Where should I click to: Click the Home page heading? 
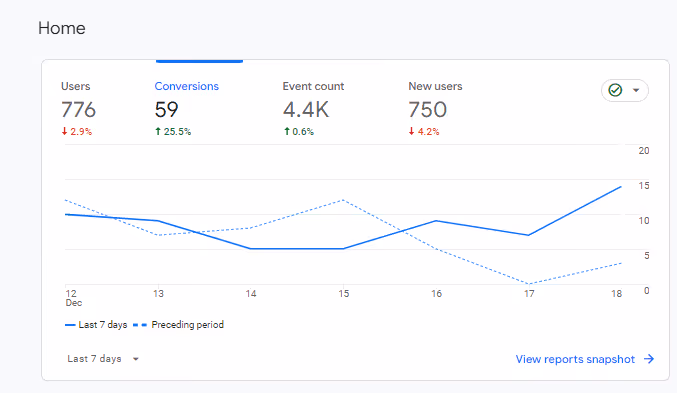click(62, 29)
